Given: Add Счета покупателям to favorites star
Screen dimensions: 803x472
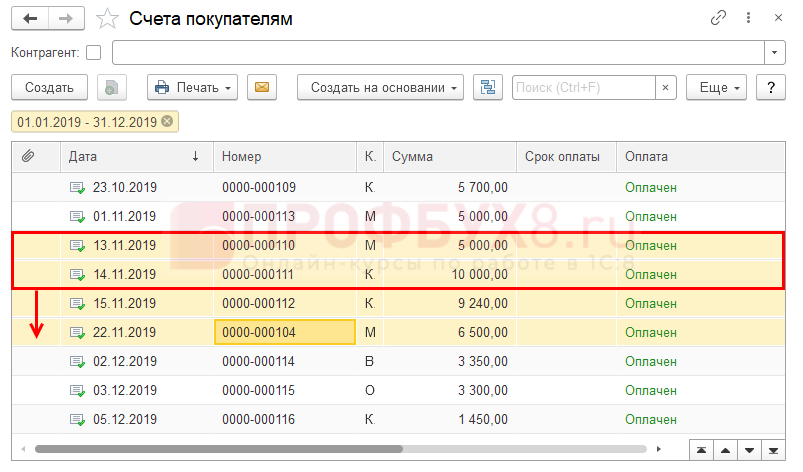Looking at the screenshot, I should pos(105,18).
